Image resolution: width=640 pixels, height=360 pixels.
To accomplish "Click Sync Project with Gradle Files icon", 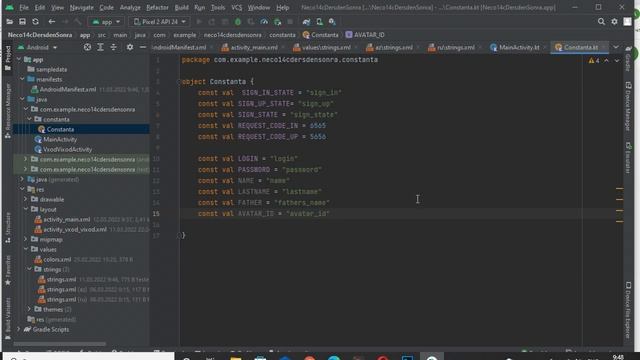I will 306,22.
